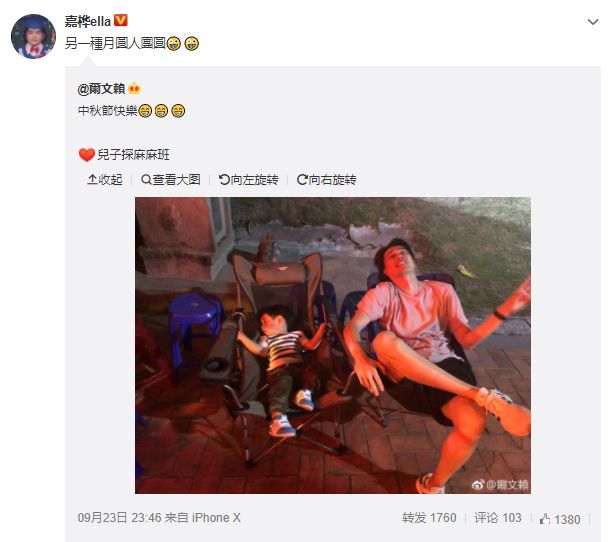Screen dimensions: 608x542
Task: Click the crown badge next to @爾文賴
Action: click(134, 89)
